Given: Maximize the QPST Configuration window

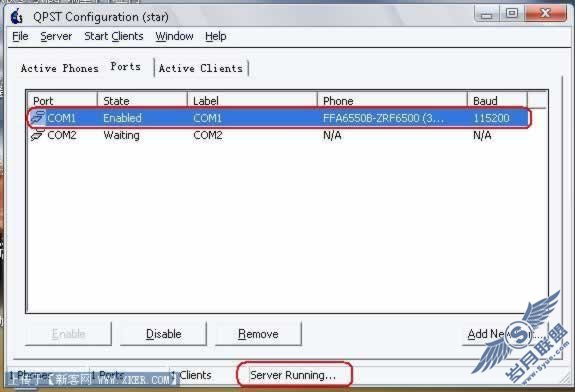Looking at the screenshot, I should click(x=512, y=14).
